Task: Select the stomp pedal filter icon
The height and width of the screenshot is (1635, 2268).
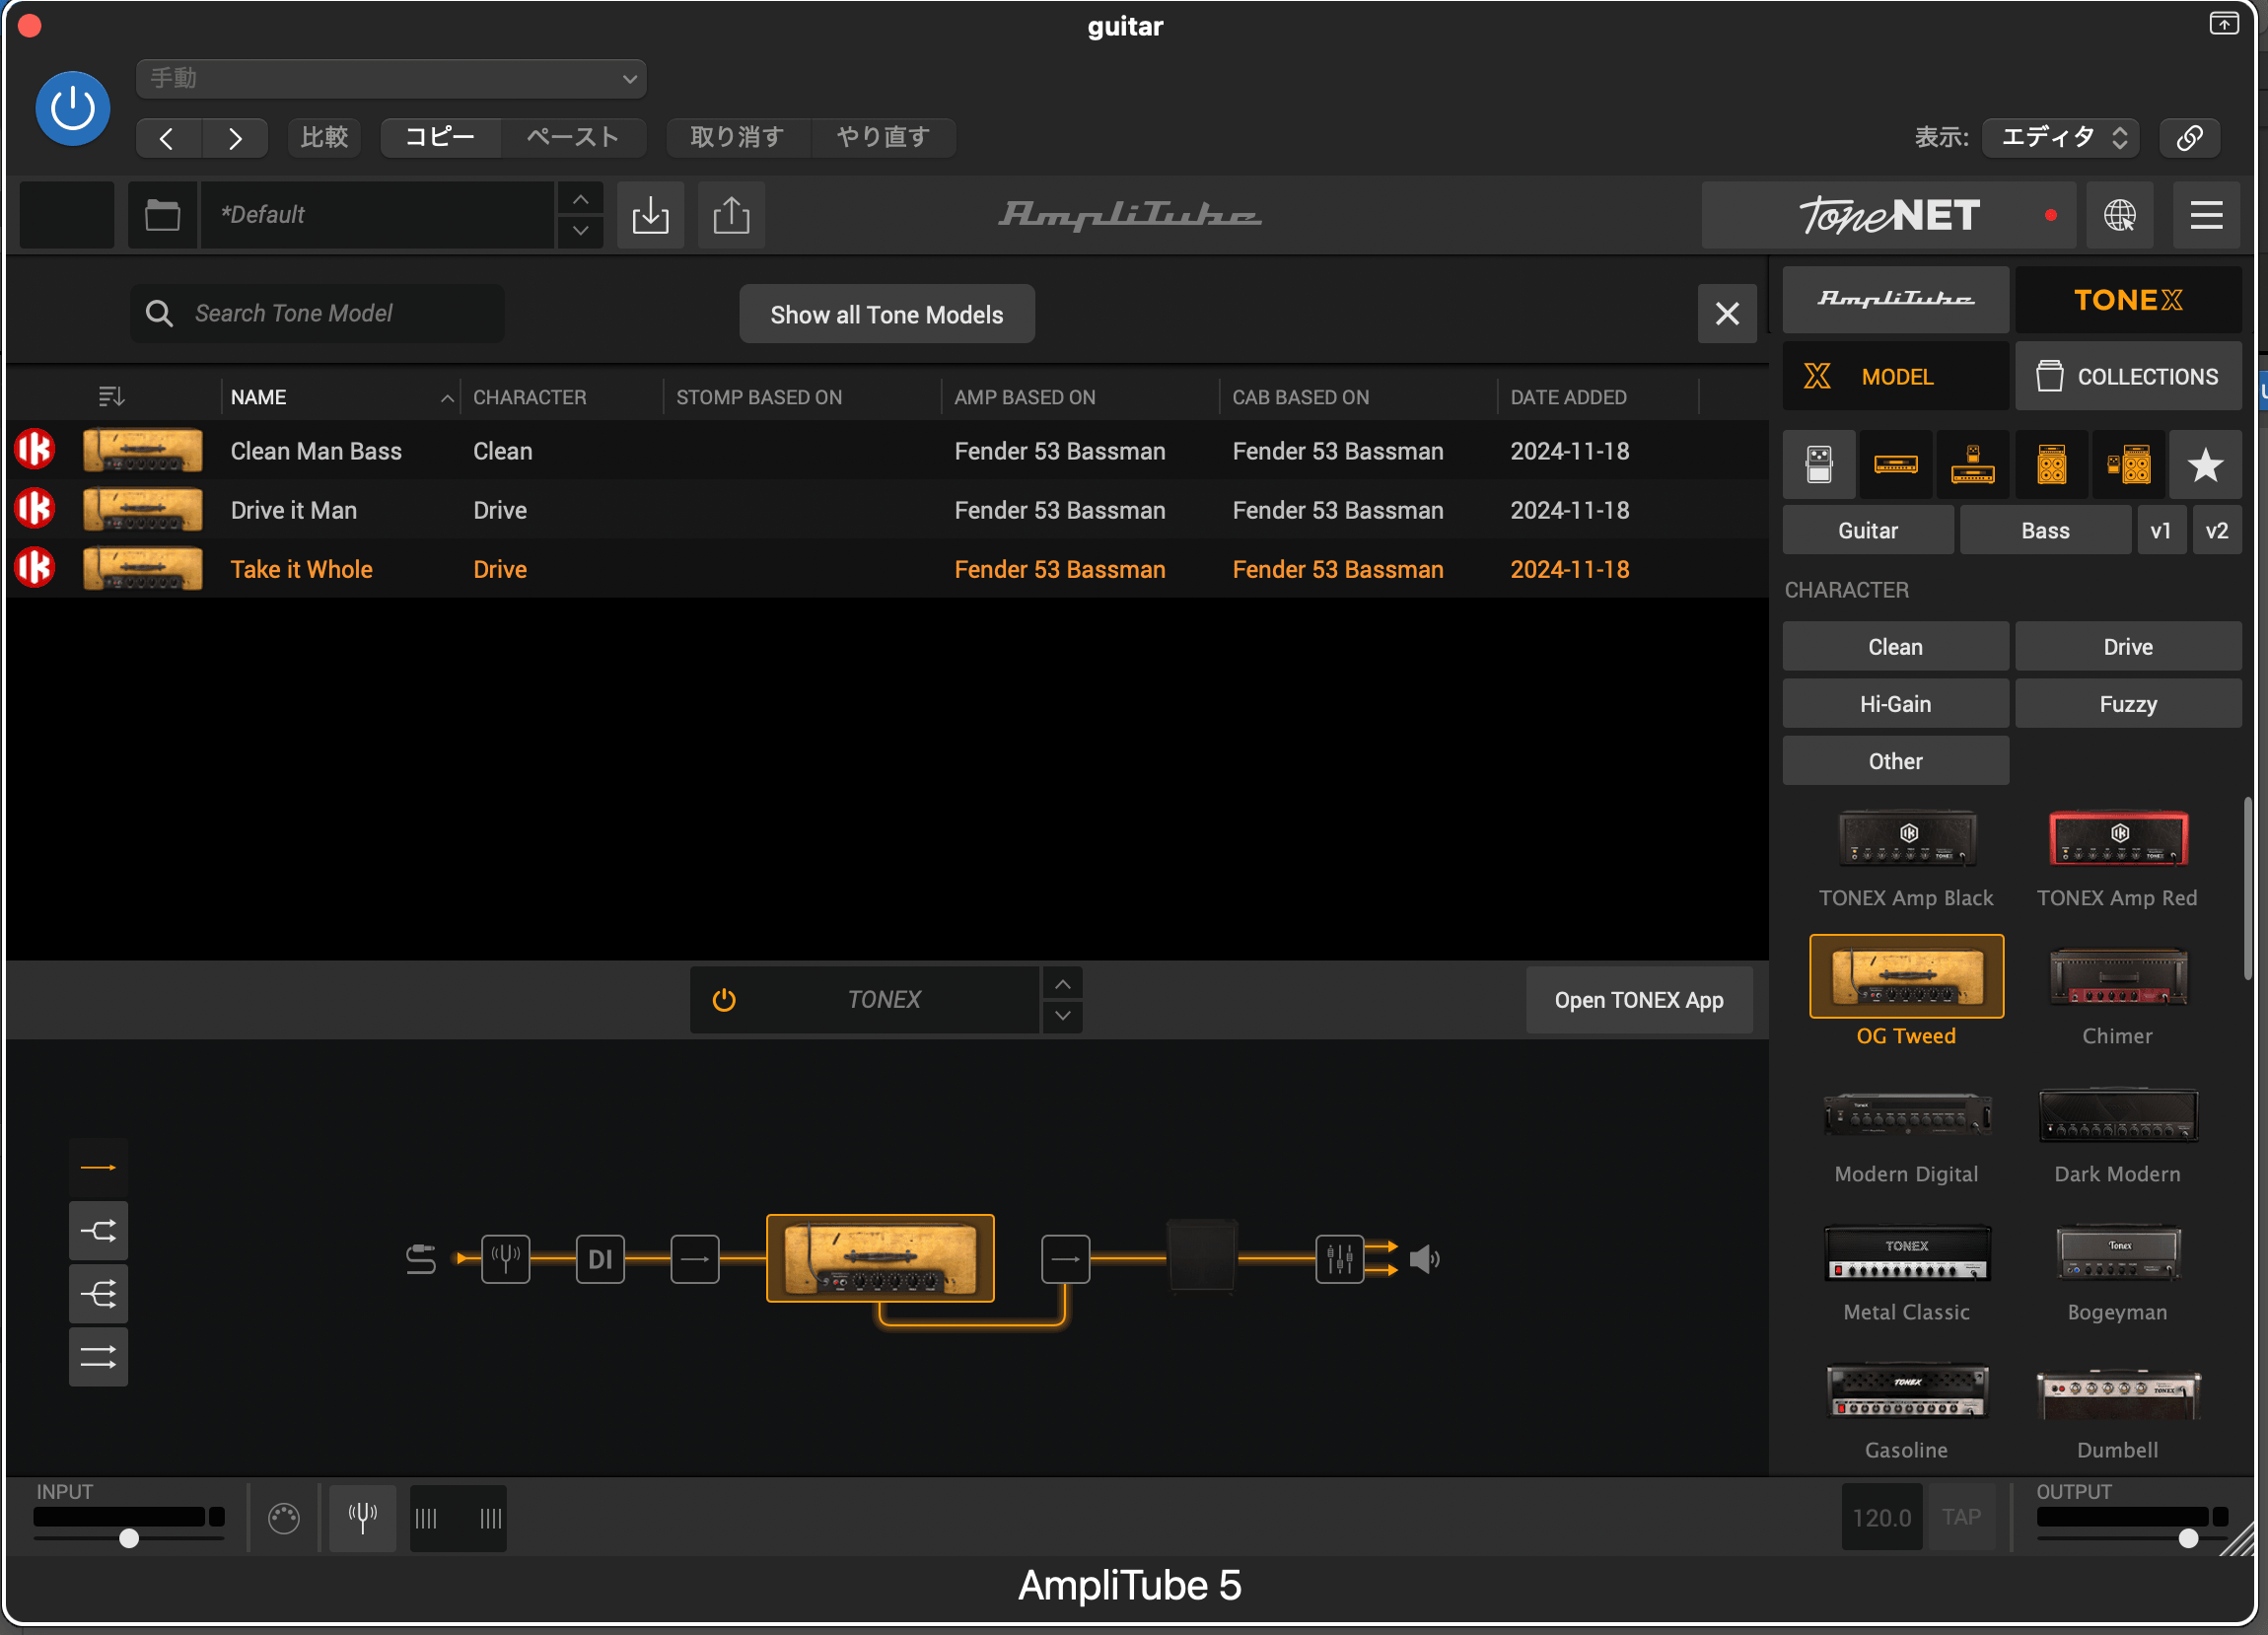Action: pyautogui.click(x=1818, y=463)
